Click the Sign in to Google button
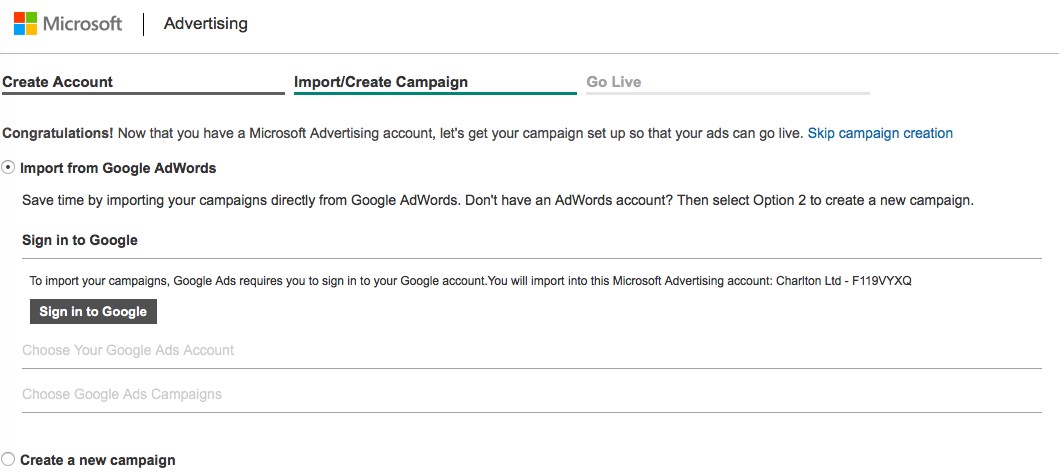This screenshot has width=1059, height=472. point(93,311)
